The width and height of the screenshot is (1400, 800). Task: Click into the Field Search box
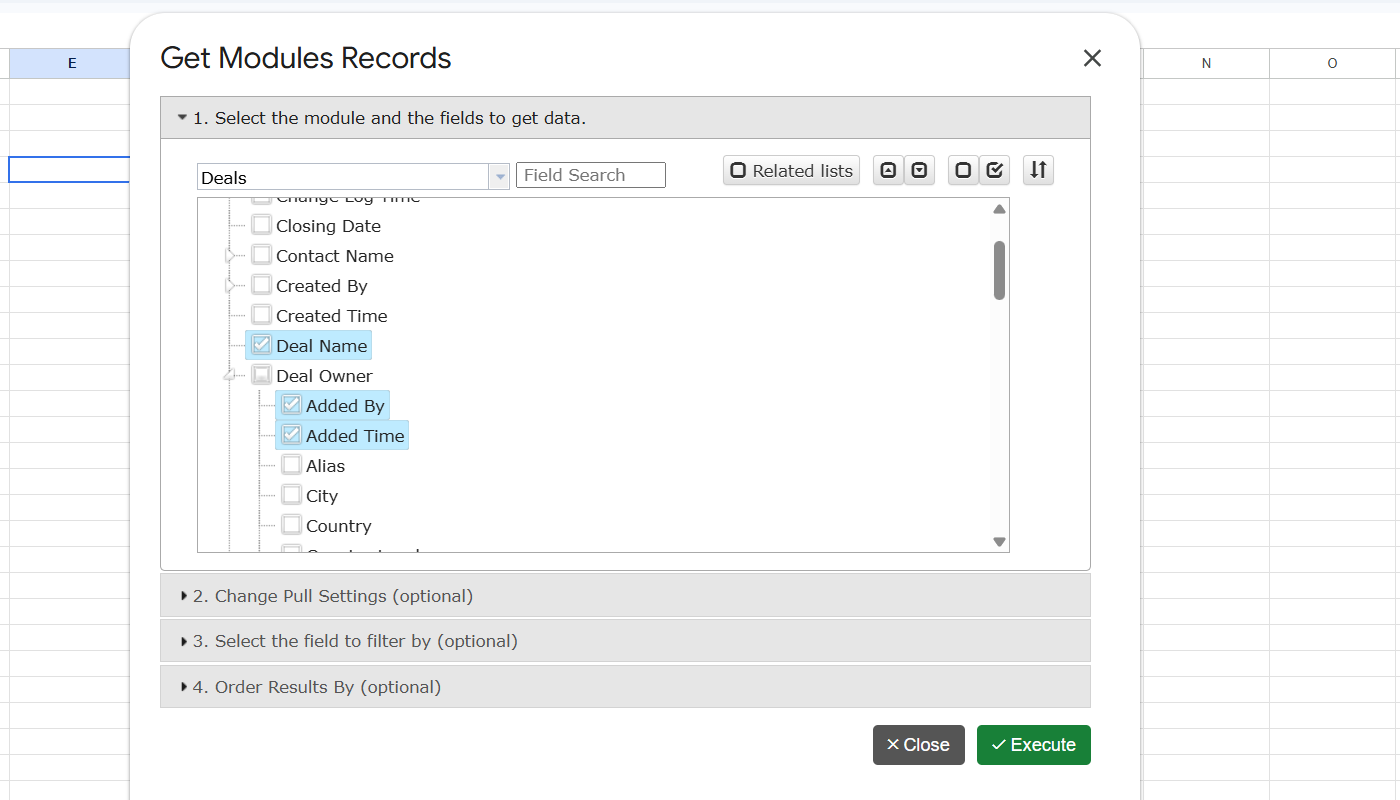point(591,175)
